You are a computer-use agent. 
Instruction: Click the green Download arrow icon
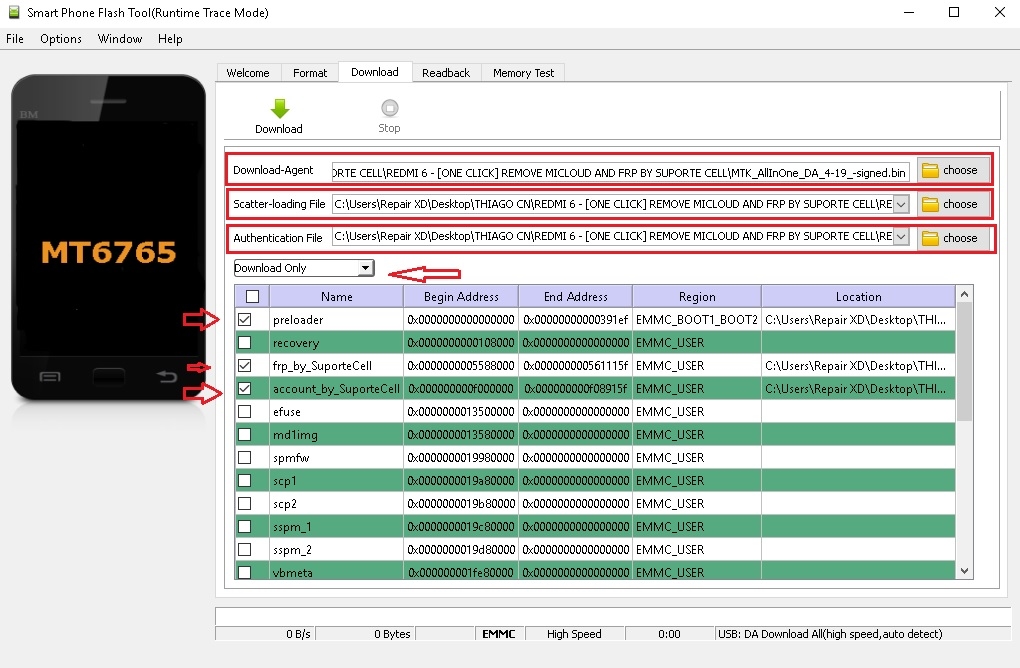coord(280,109)
